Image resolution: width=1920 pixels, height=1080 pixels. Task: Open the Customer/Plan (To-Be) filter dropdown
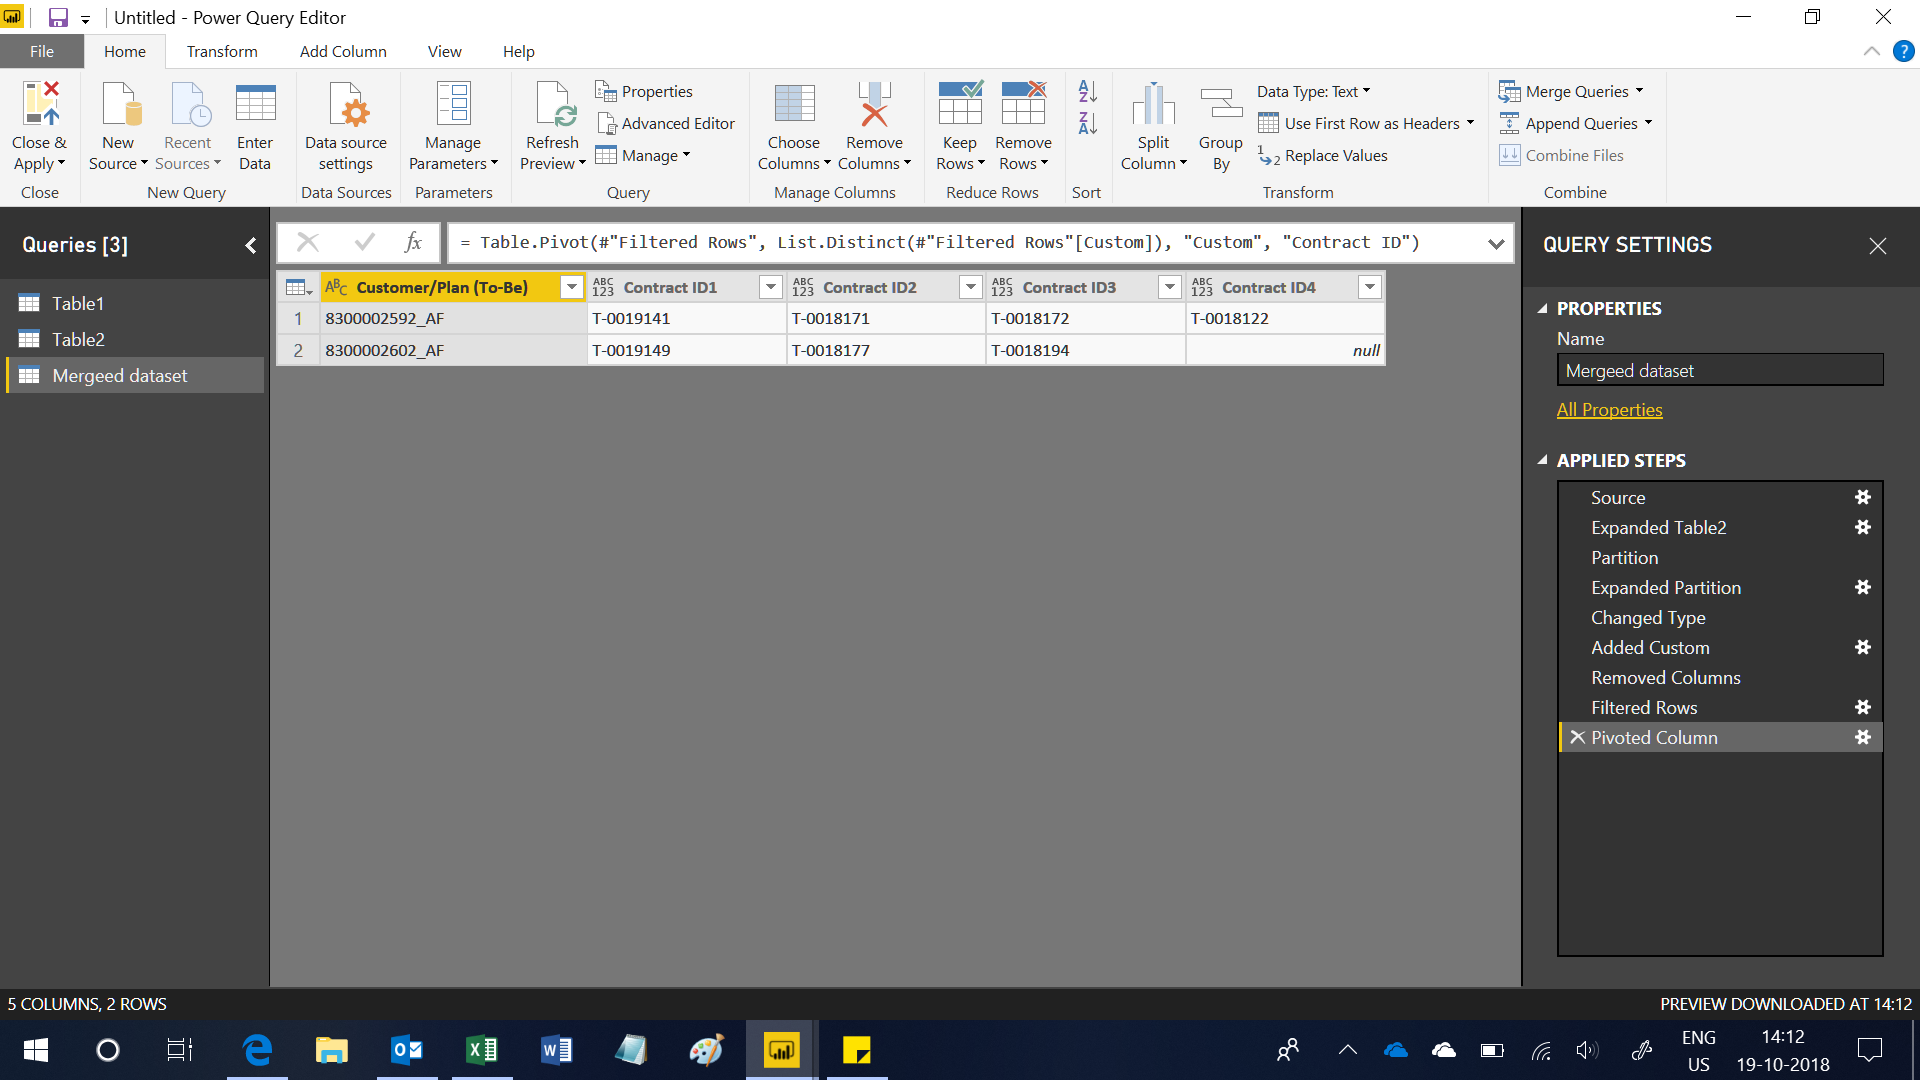[x=571, y=287]
